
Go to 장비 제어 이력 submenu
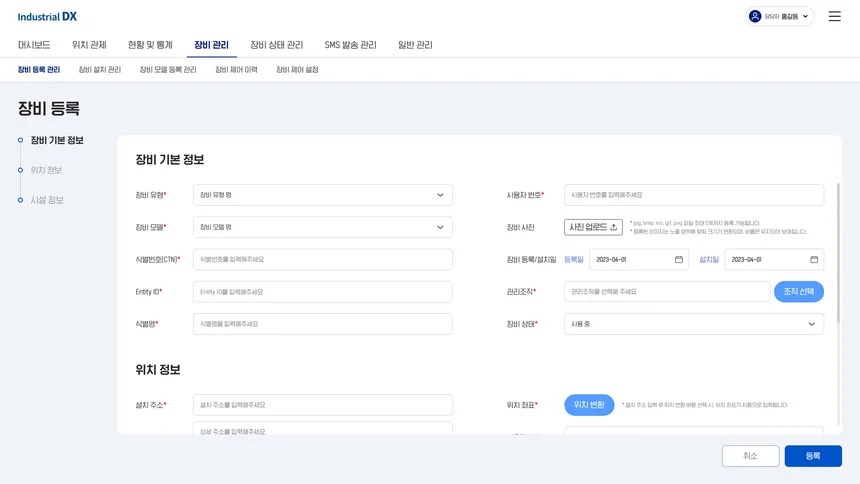point(236,70)
